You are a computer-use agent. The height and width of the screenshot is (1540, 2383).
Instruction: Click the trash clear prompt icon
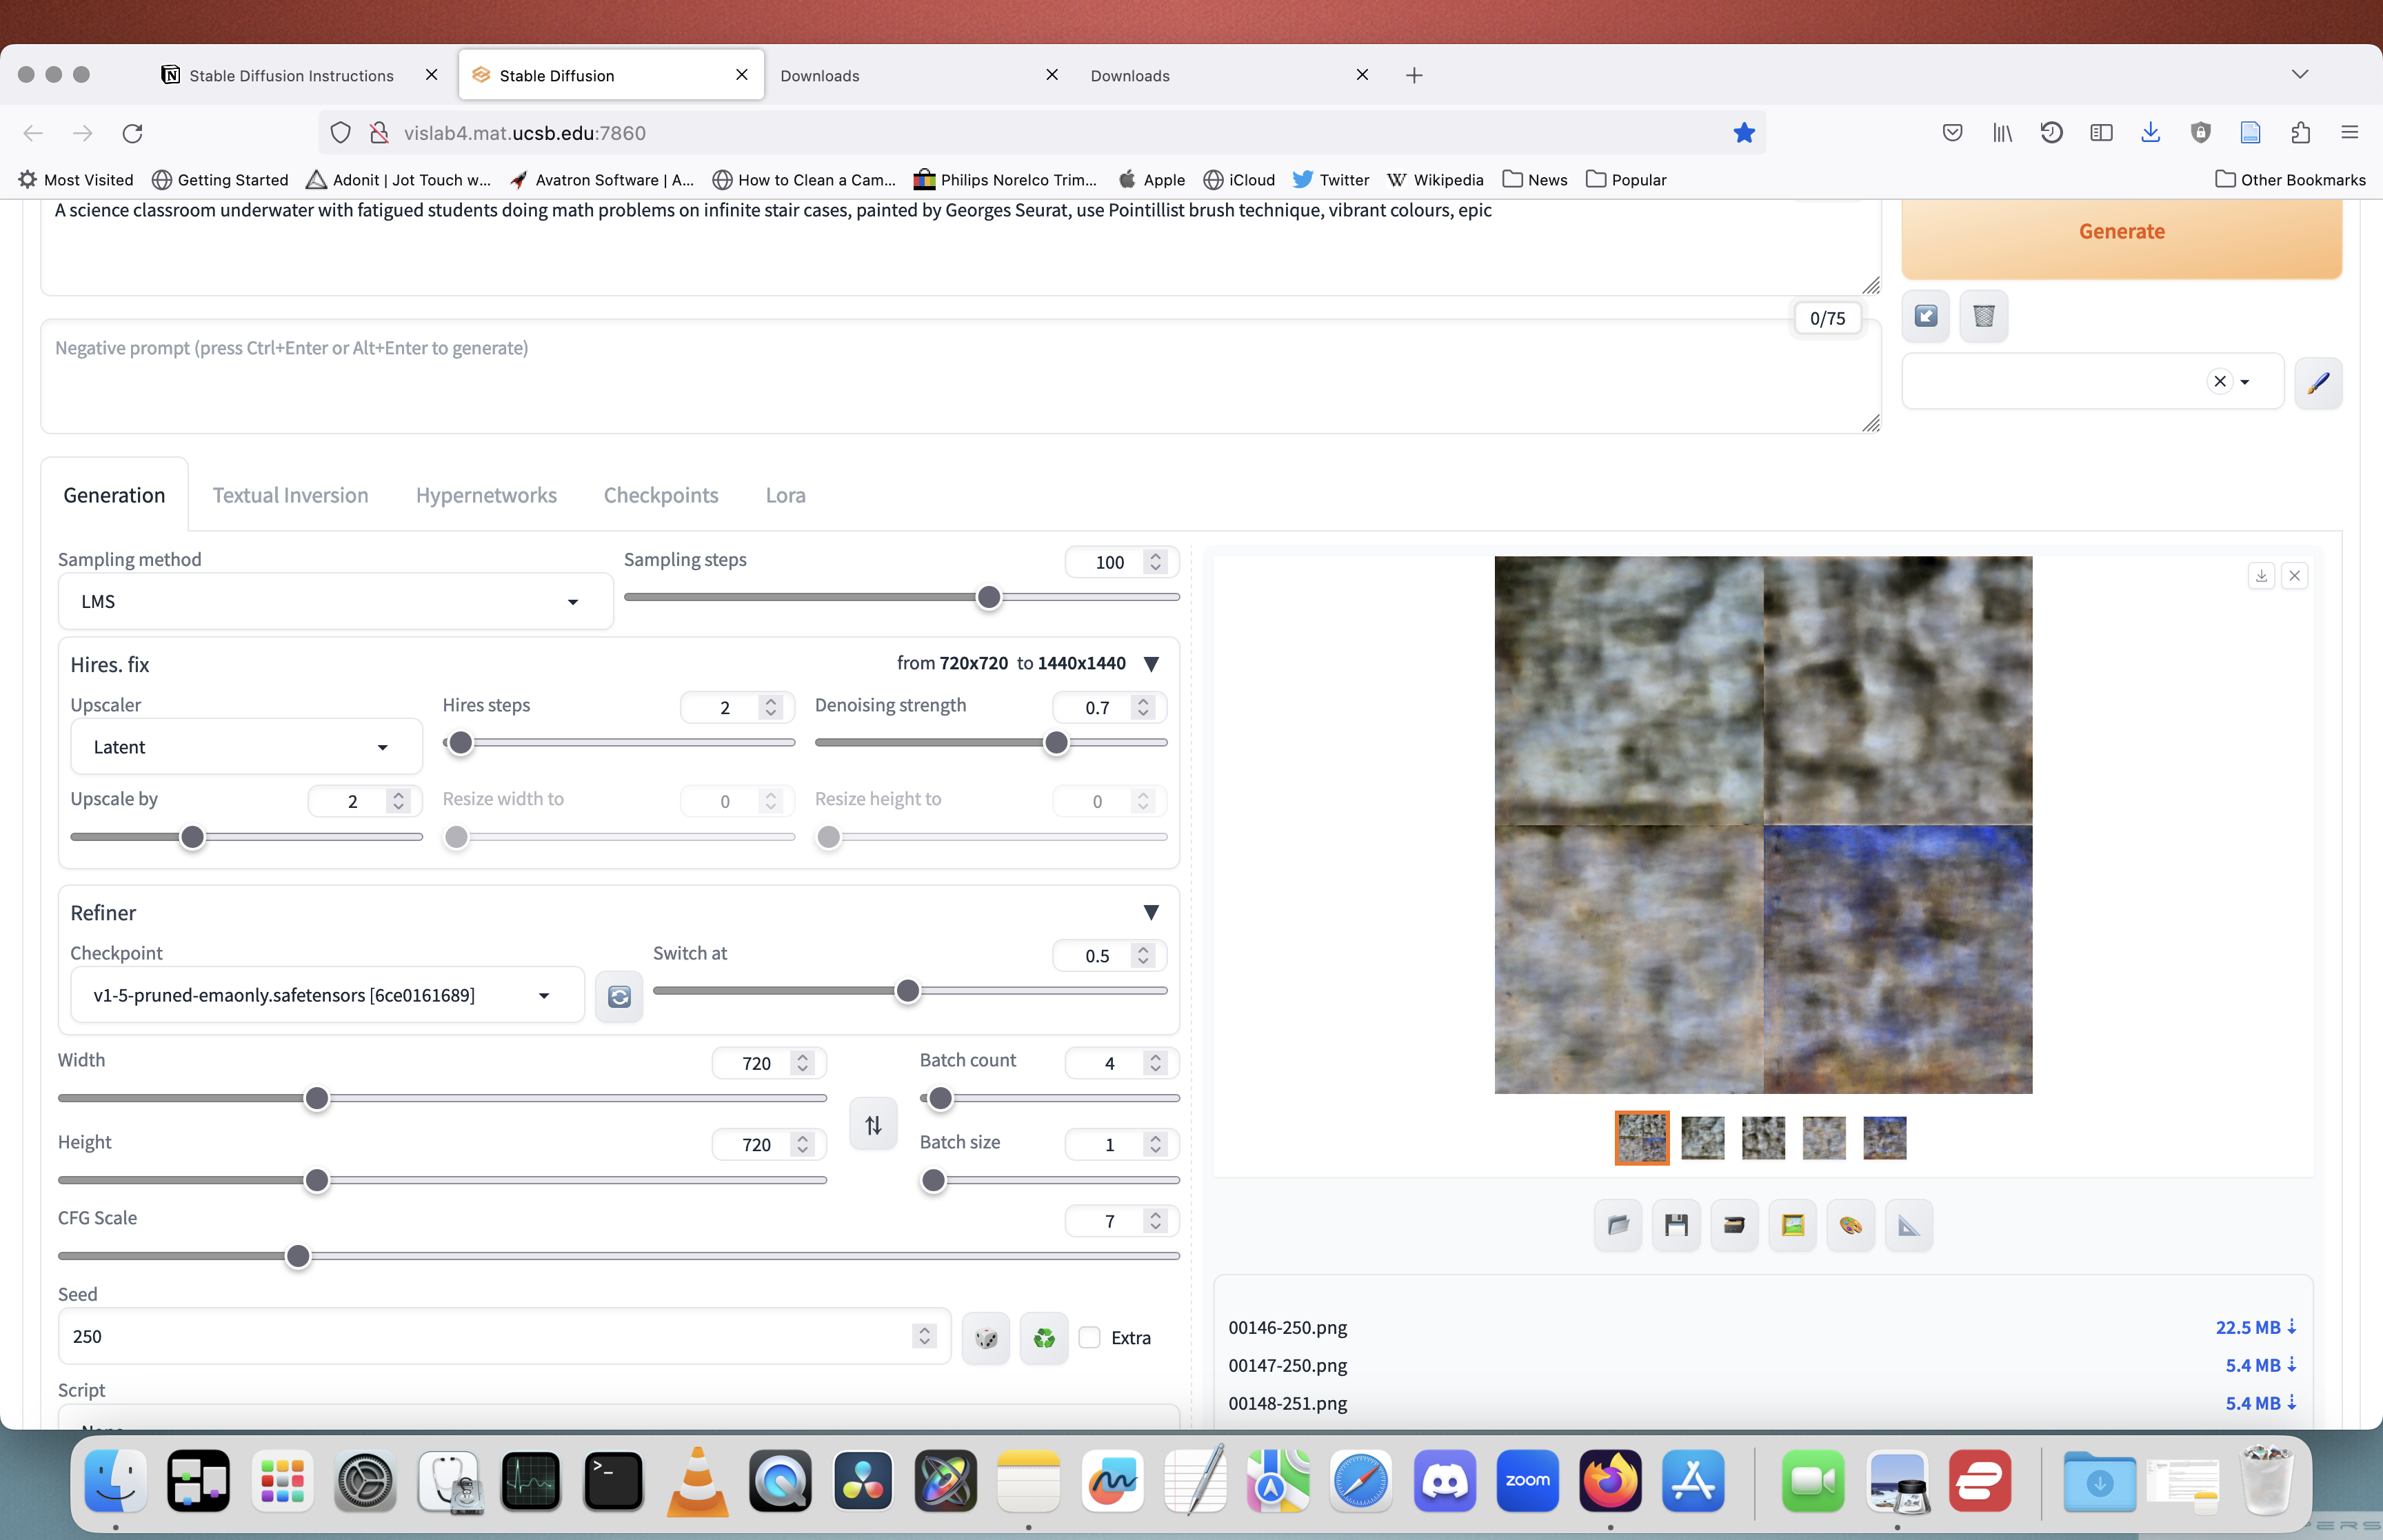[x=1984, y=317]
